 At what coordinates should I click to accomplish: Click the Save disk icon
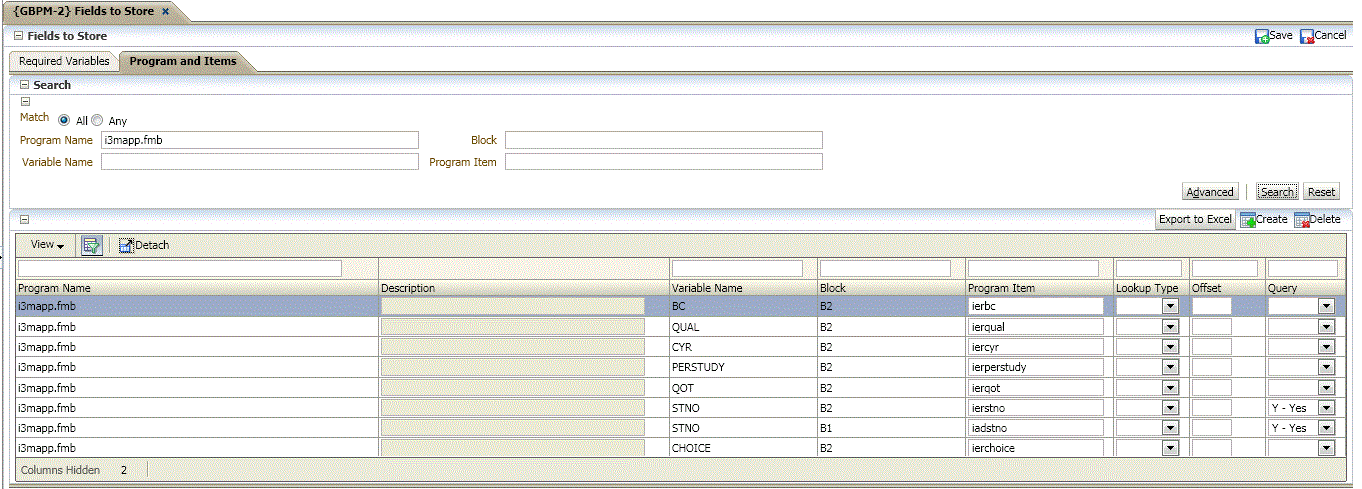tap(1262, 36)
